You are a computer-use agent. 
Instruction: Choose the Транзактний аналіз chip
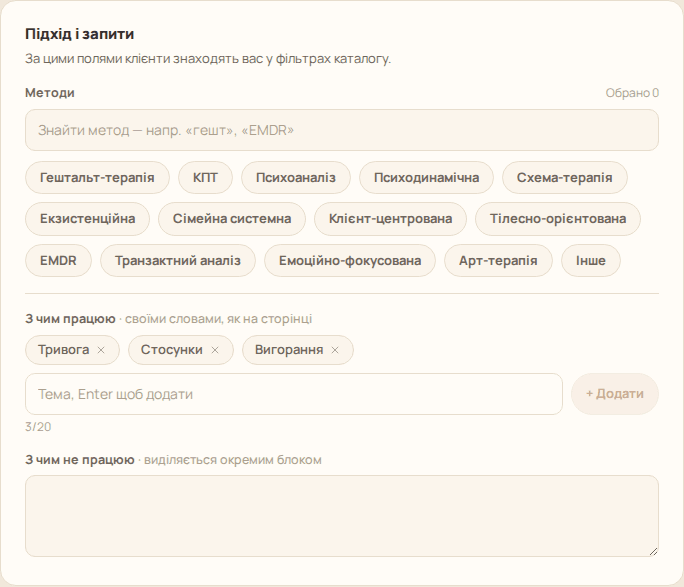178,260
